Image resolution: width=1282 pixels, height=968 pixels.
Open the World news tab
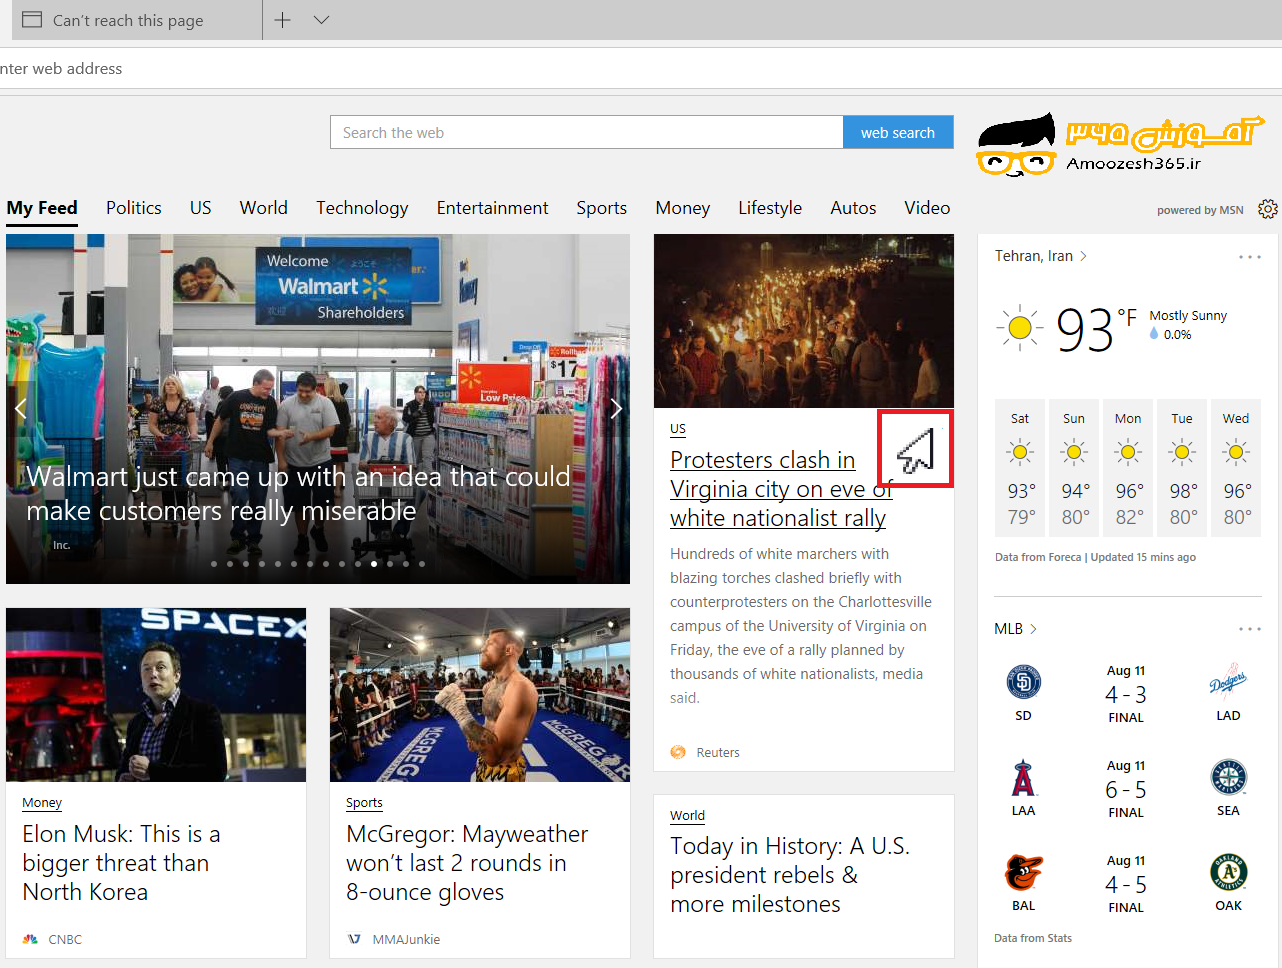(264, 208)
